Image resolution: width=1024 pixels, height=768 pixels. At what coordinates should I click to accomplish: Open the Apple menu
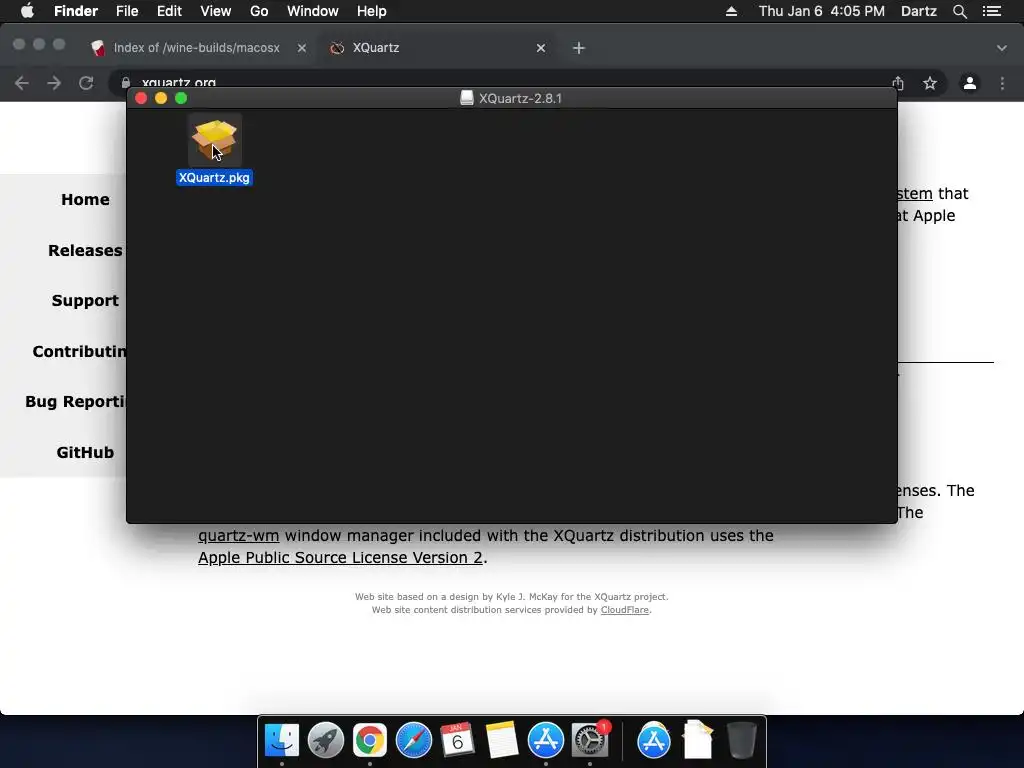(27, 11)
